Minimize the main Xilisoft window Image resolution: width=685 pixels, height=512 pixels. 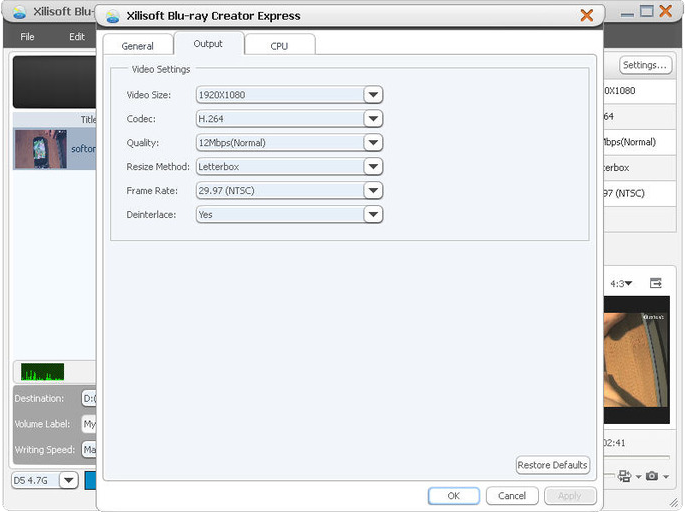627,14
